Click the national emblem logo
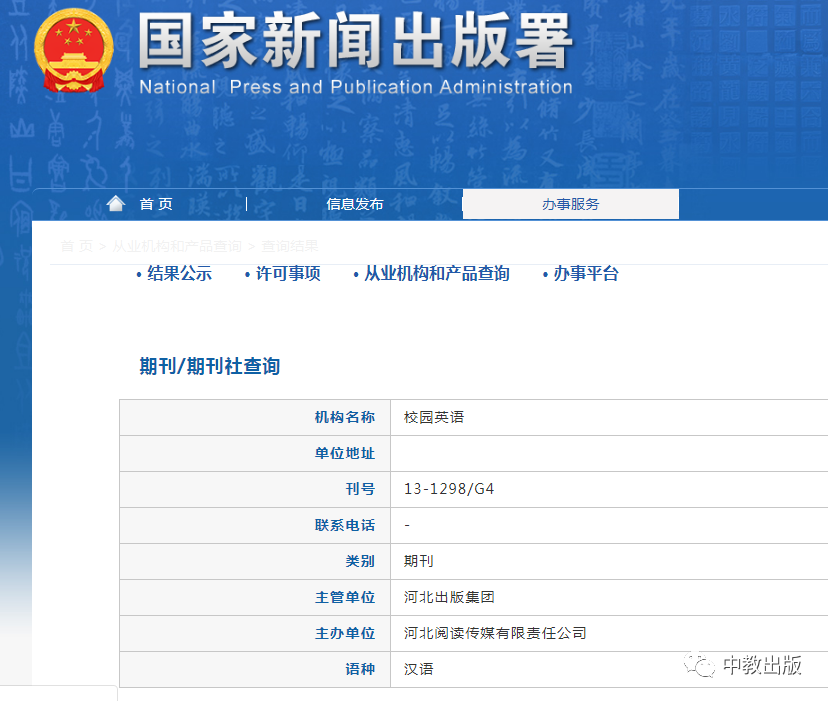The height and width of the screenshot is (701, 828). [x=73, y=51]
